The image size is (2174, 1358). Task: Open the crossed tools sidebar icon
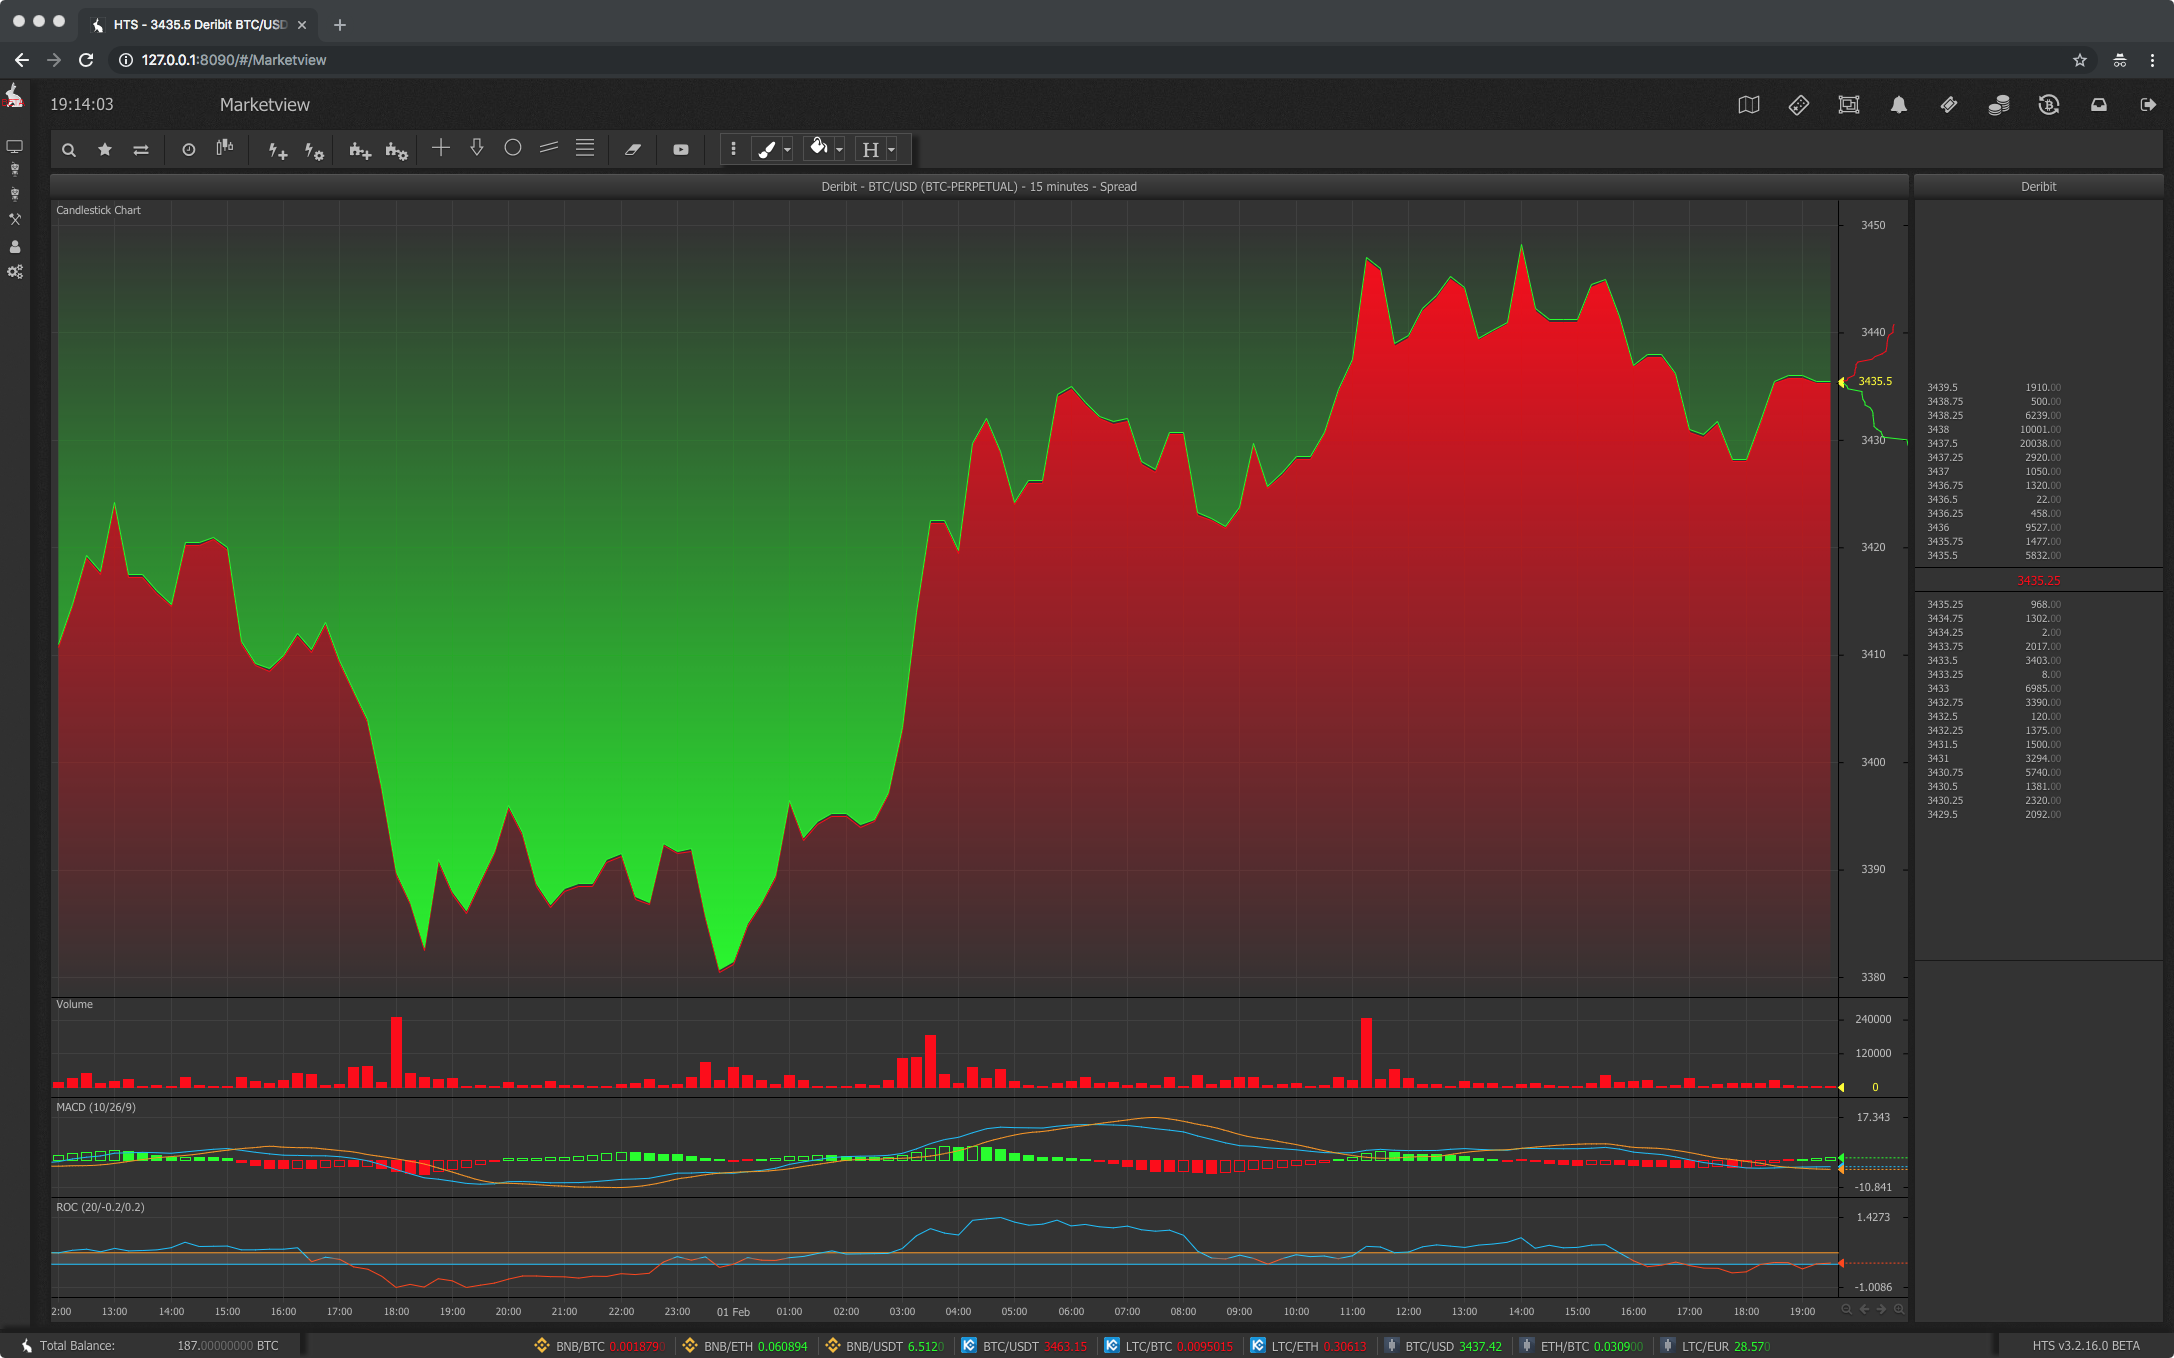tap(15, 219)
